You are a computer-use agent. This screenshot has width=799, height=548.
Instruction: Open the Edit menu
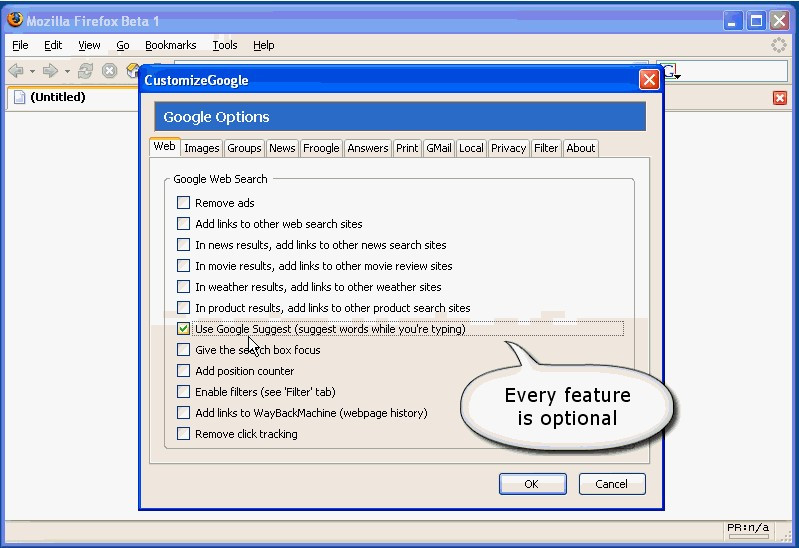point(53,45)
